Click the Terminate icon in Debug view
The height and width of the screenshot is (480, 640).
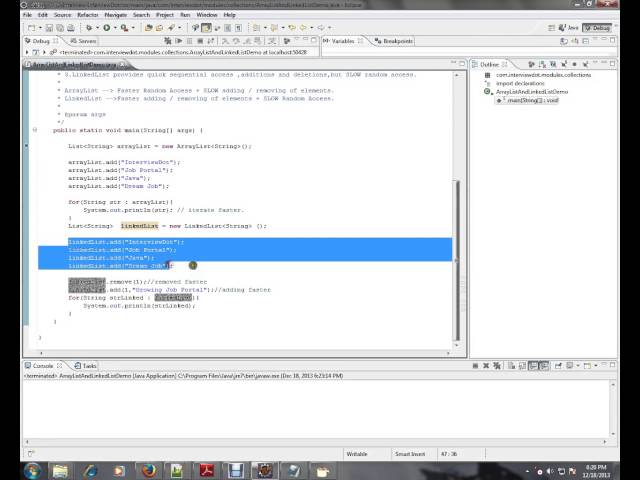tap(200, 41)
